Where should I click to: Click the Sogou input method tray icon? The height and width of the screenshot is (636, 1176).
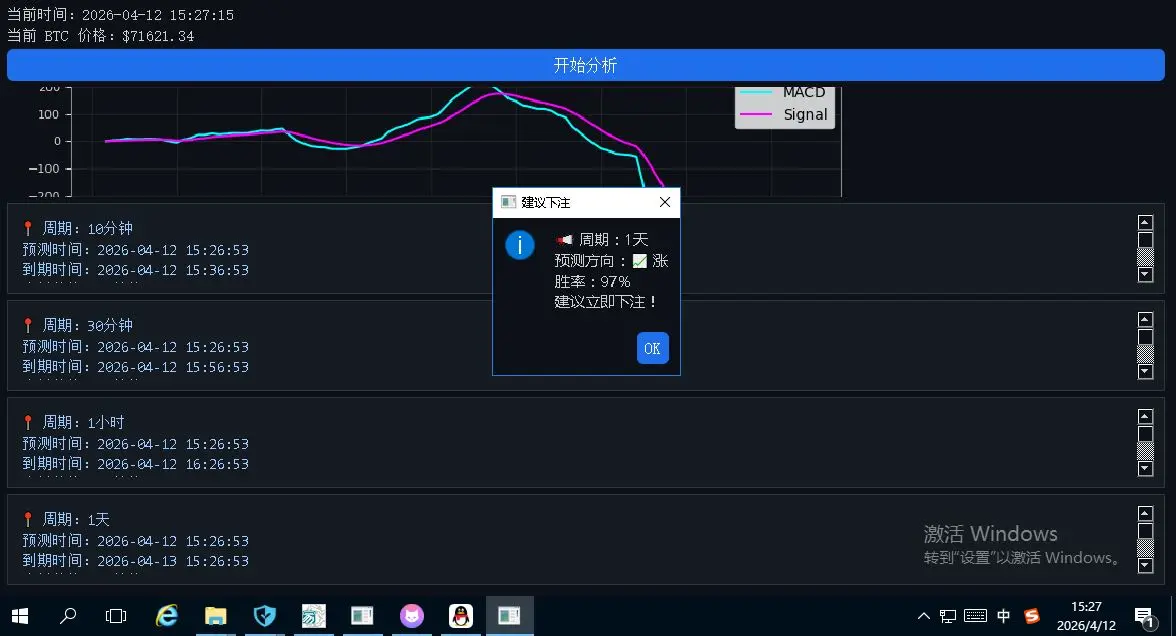(x=1032, y=616)
